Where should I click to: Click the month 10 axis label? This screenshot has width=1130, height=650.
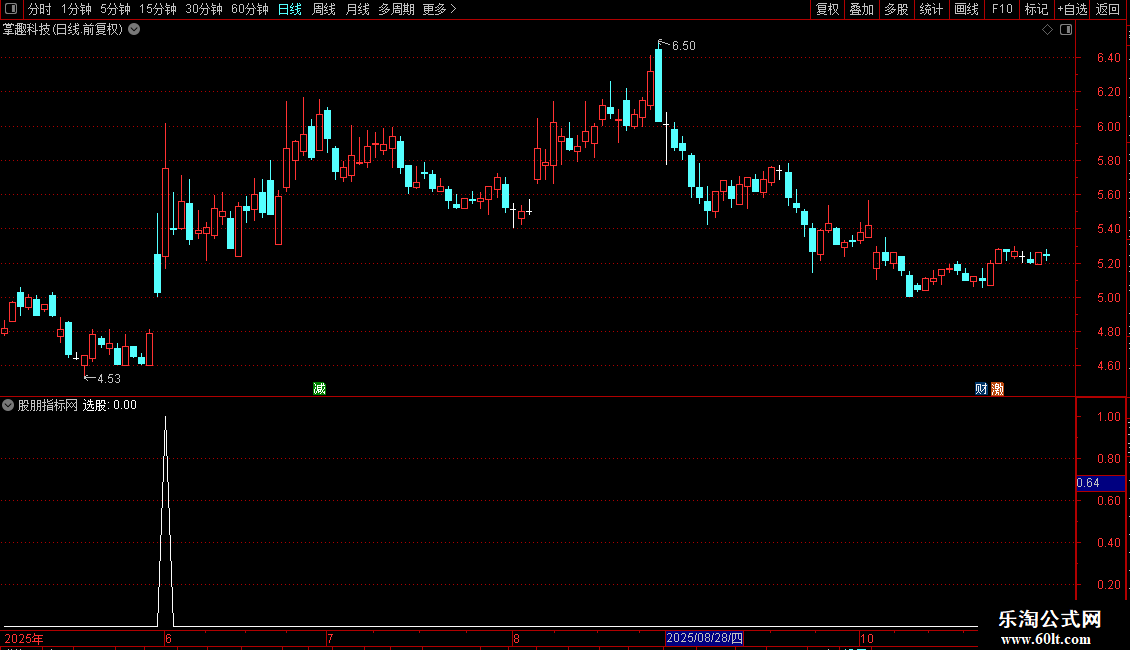(x=866, y=638)
